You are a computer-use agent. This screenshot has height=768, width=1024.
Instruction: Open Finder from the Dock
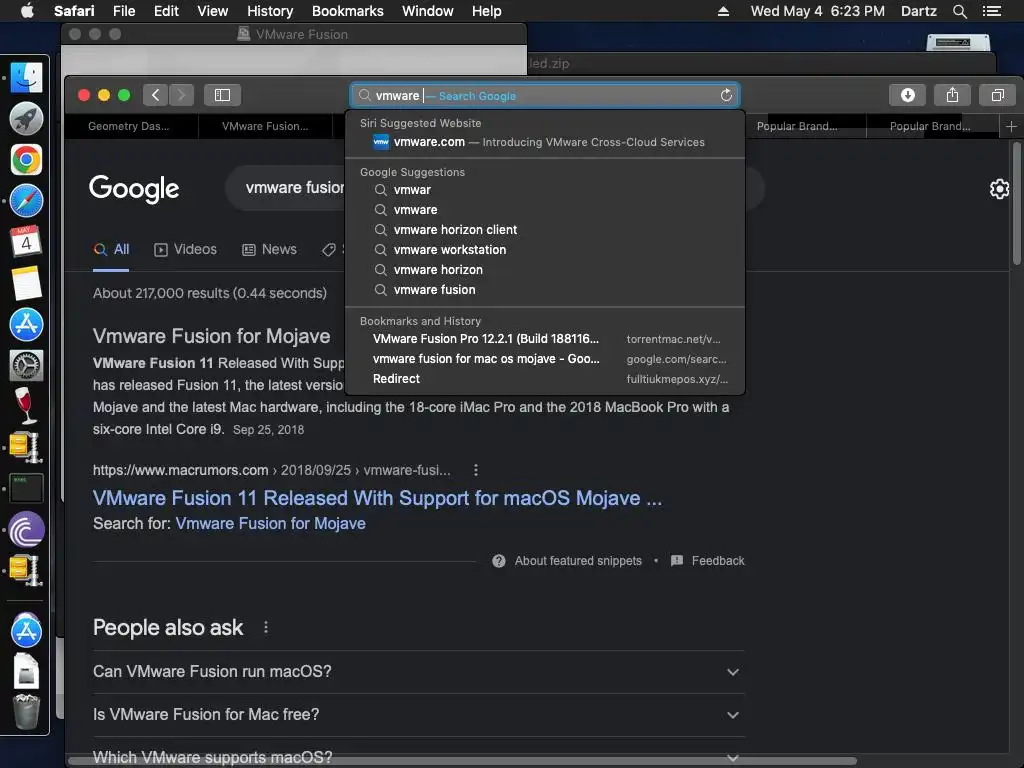pyautogui.click(x=26, y=78)
